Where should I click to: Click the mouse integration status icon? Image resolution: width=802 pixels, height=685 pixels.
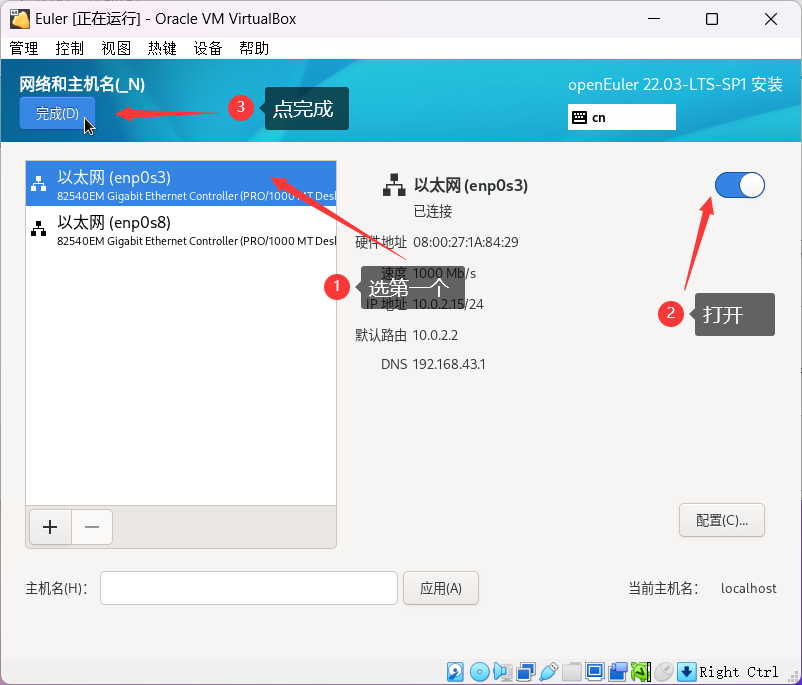click(x=664, y=672)
